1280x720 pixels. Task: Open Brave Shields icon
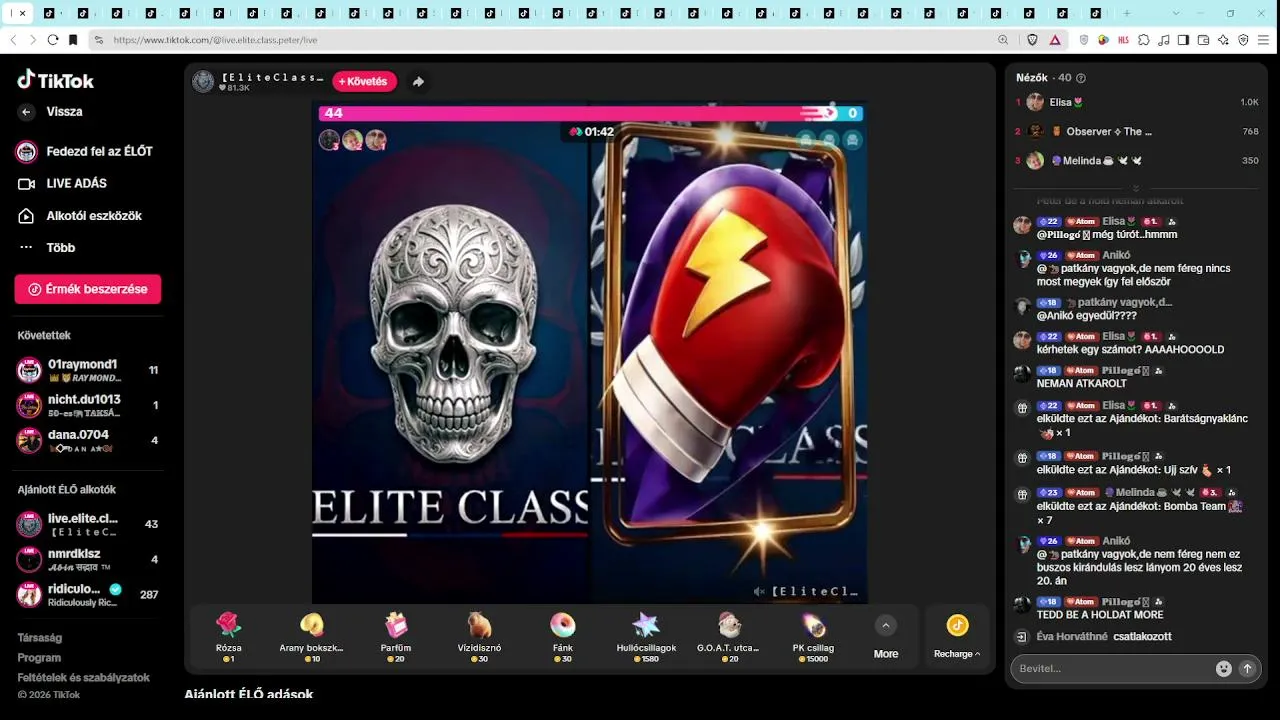pos(1033,40)
